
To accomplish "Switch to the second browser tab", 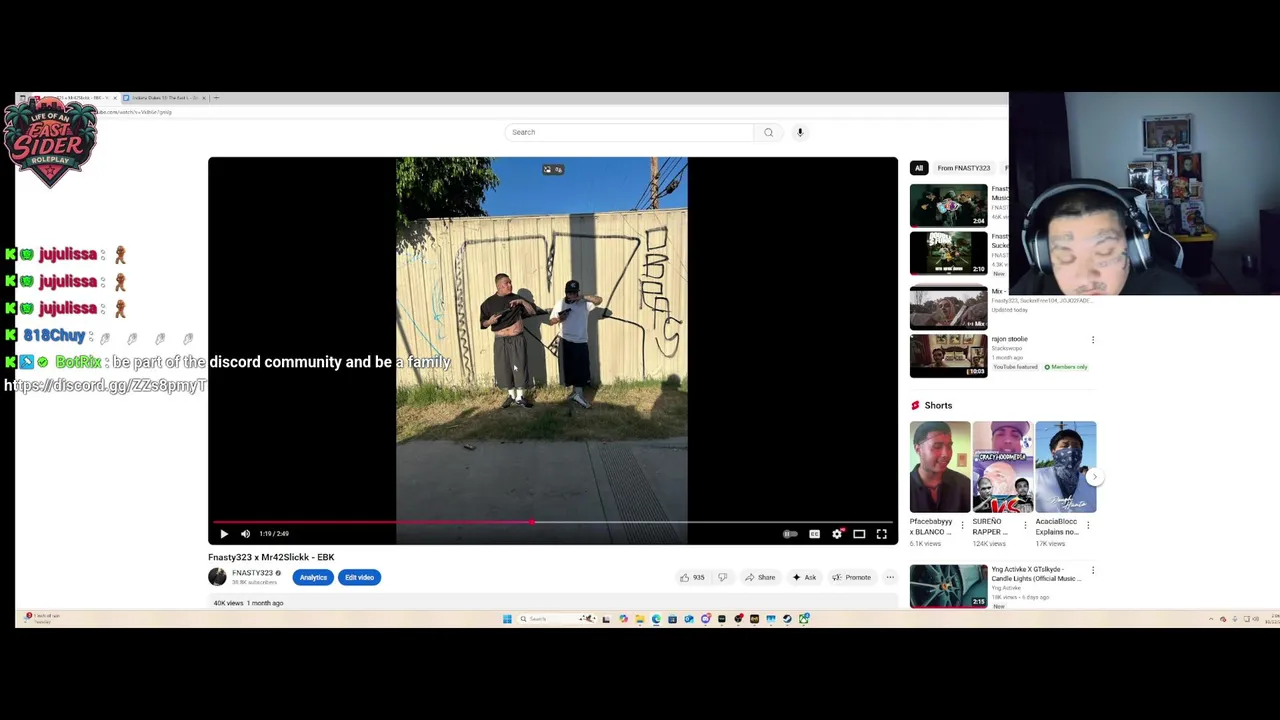I will (163, 98).
